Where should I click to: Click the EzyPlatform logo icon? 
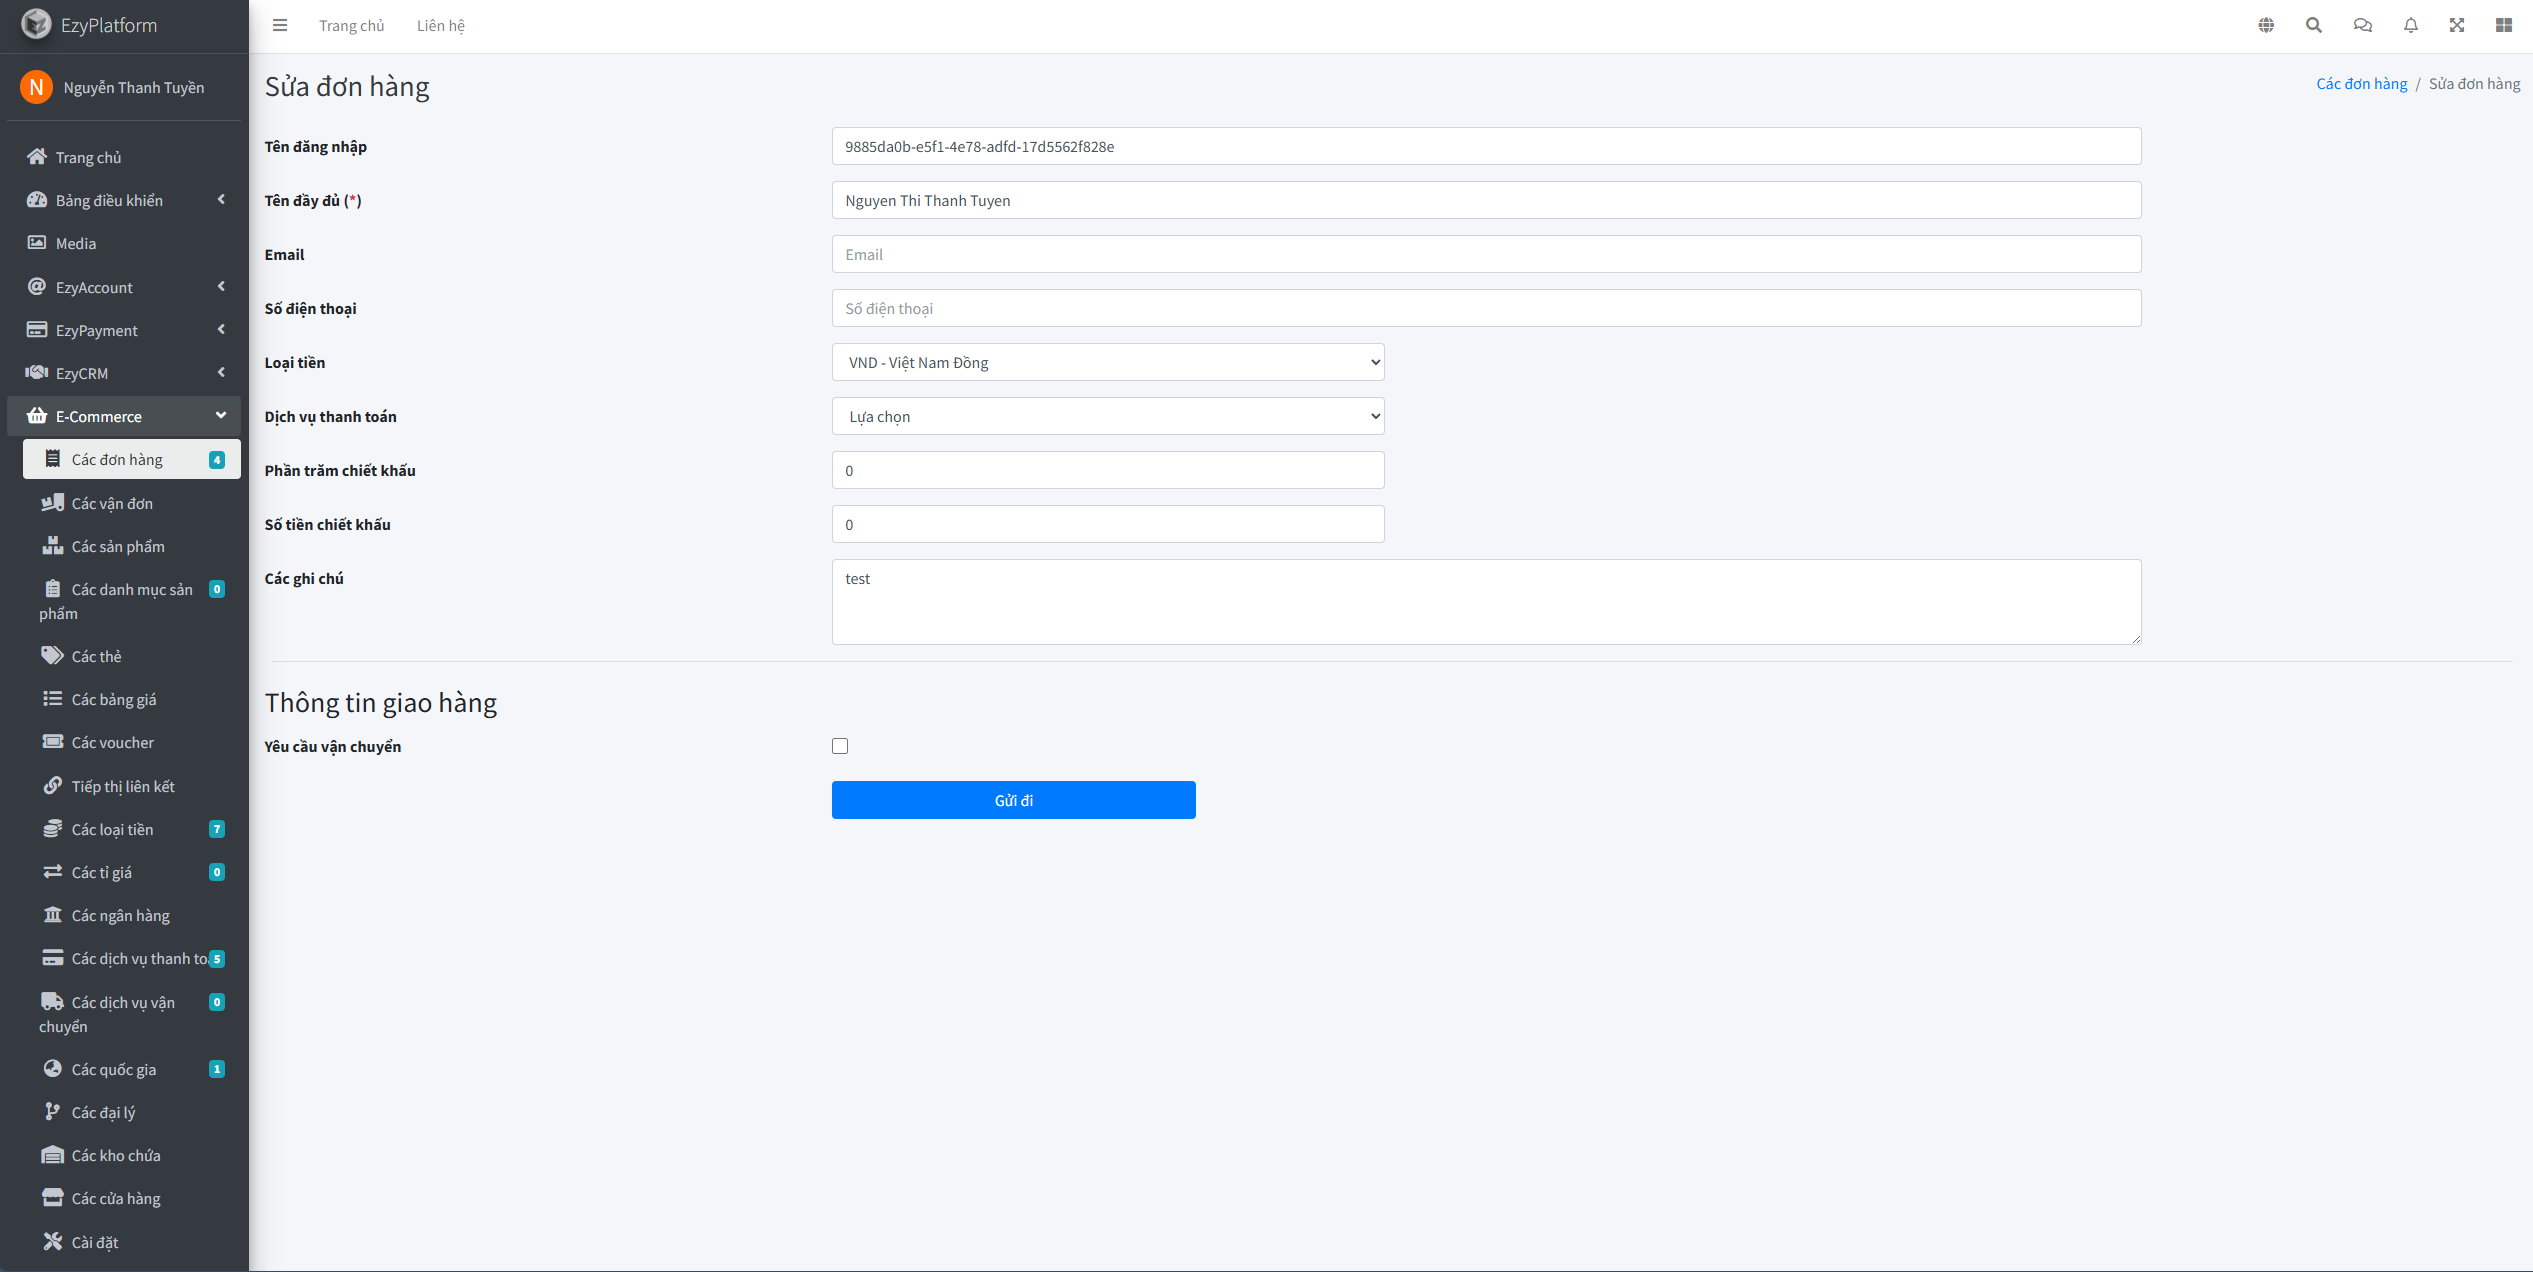pos(36,24)
